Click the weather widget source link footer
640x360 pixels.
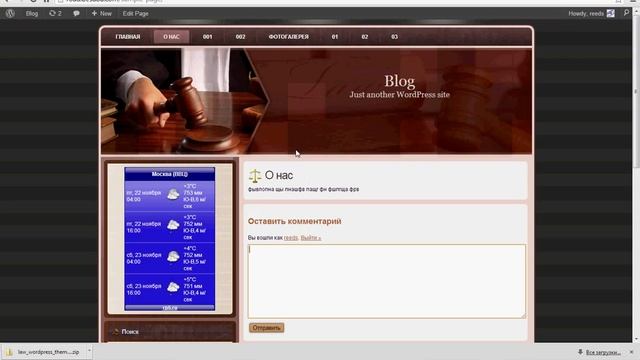(170, 308)
